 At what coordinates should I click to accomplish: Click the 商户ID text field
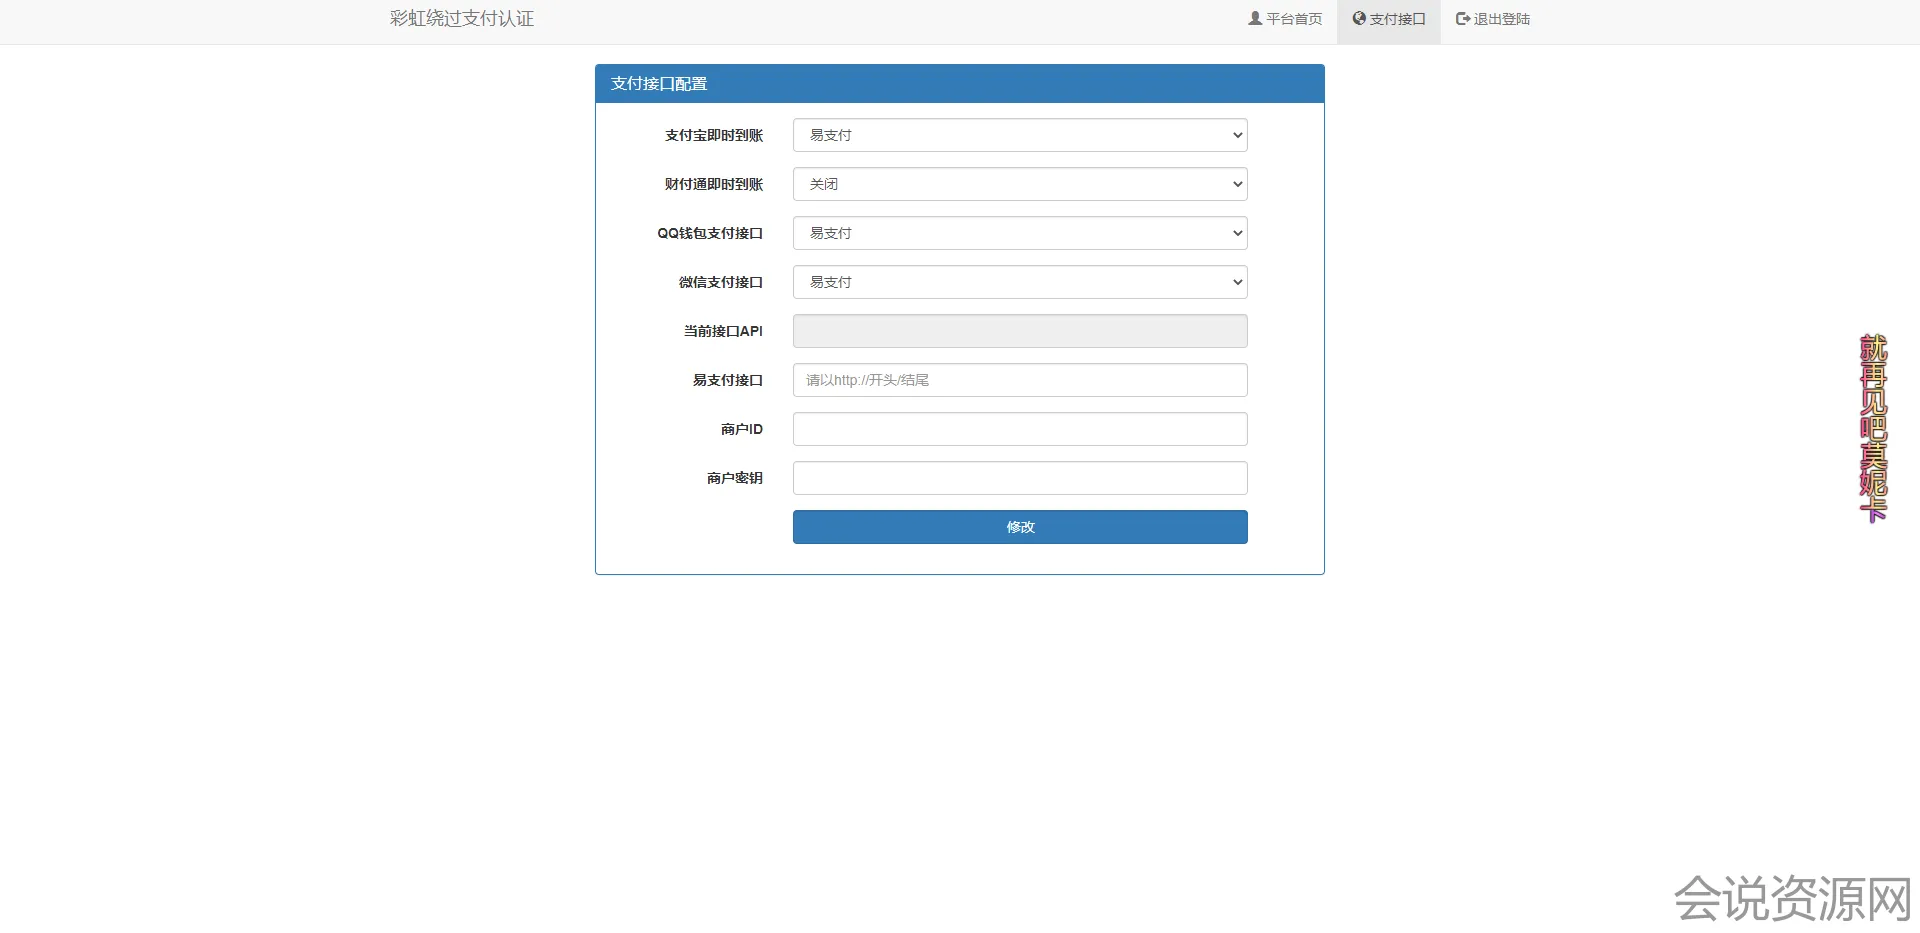pyautogui.click(x=1019, y=429)
